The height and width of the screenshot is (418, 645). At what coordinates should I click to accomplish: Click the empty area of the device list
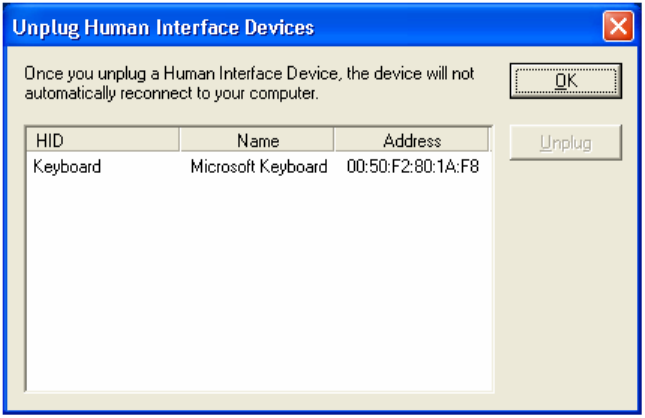tap(258, 280)
